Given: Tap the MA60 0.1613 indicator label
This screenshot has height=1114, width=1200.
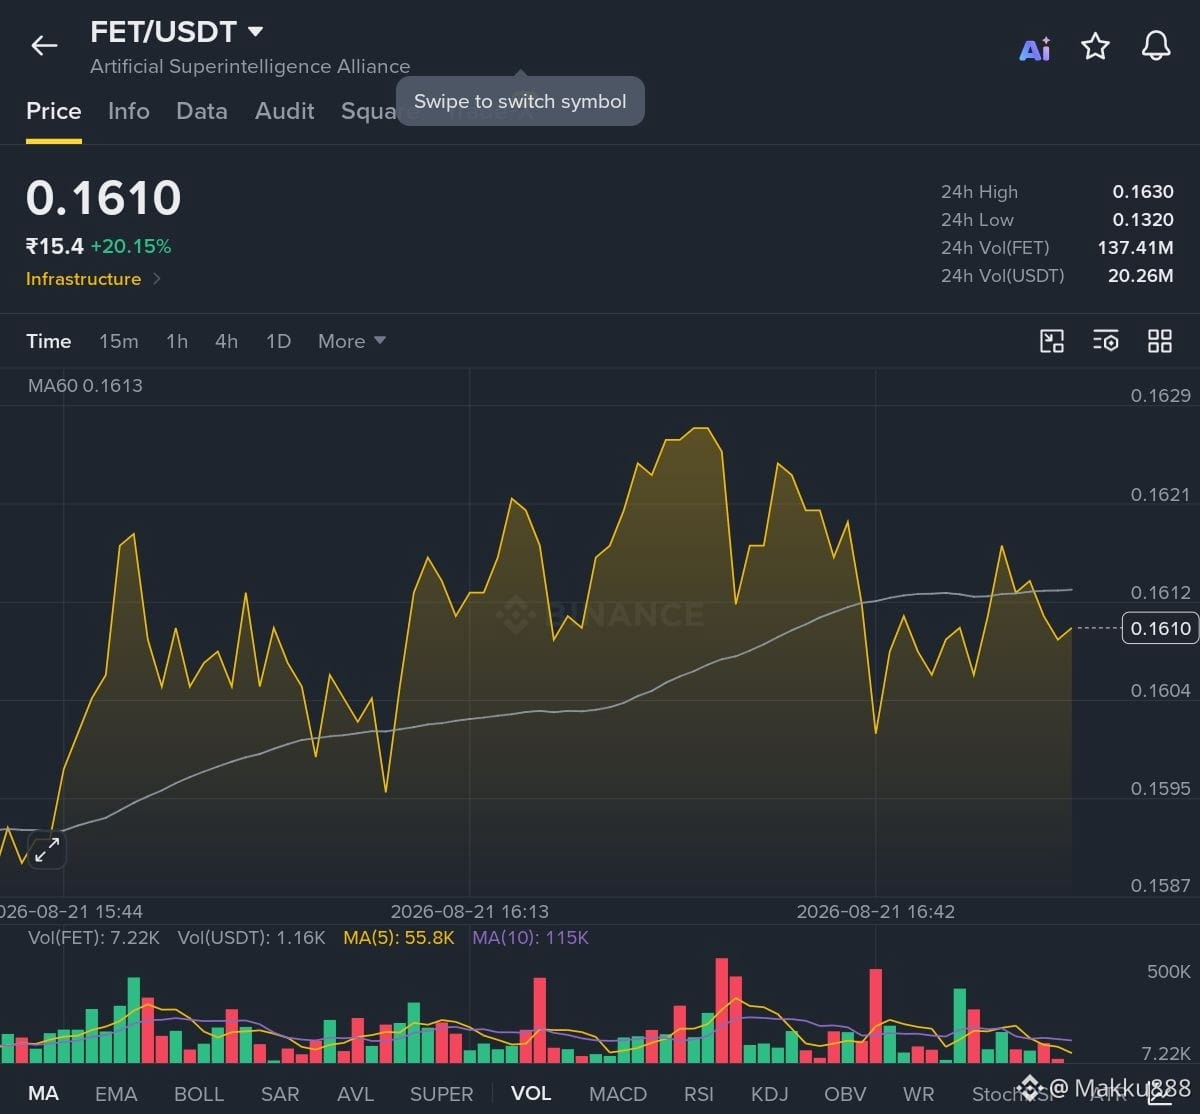Looking at the screenshot, I should [85, 385].
